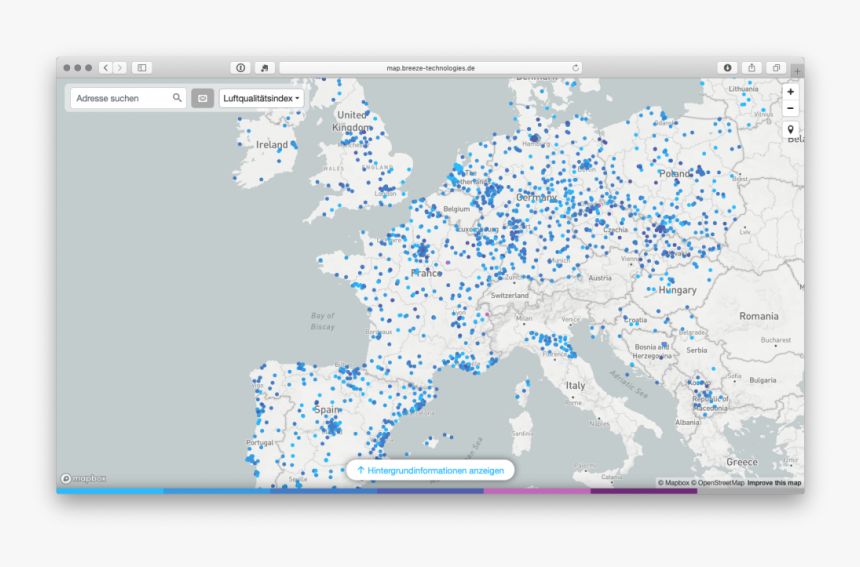This screenshot has height=567, width=860.
Task: Go back with the Safari back arrow
Action: pos(106,68)
